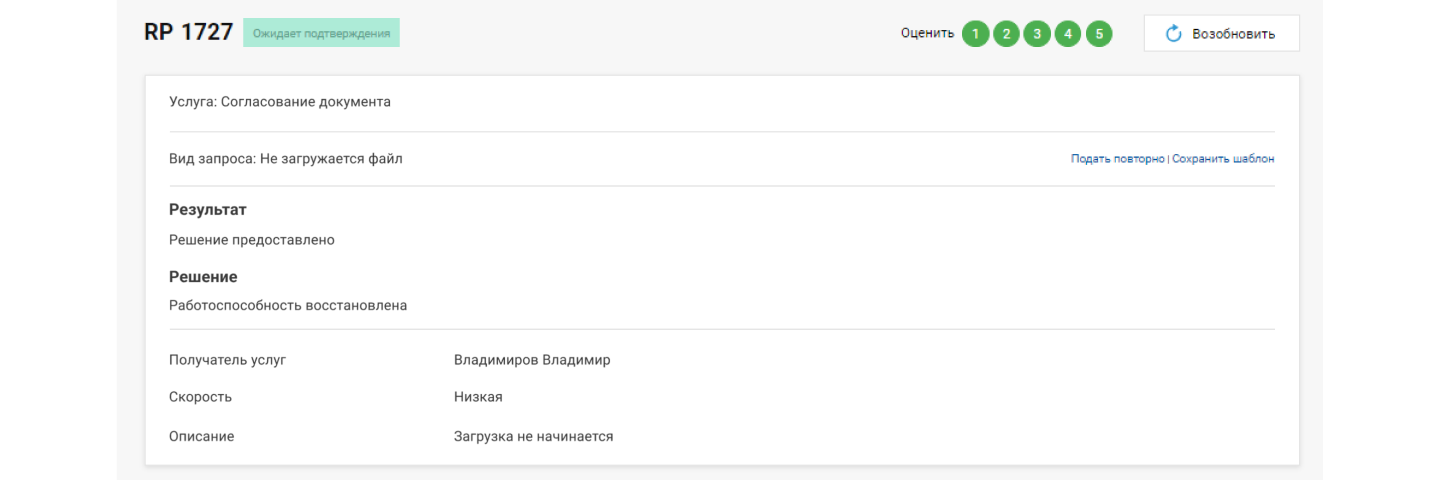Screen dimensions: 1440x480
Task: Rate the request with score 1
Action: tap(975, 34)
